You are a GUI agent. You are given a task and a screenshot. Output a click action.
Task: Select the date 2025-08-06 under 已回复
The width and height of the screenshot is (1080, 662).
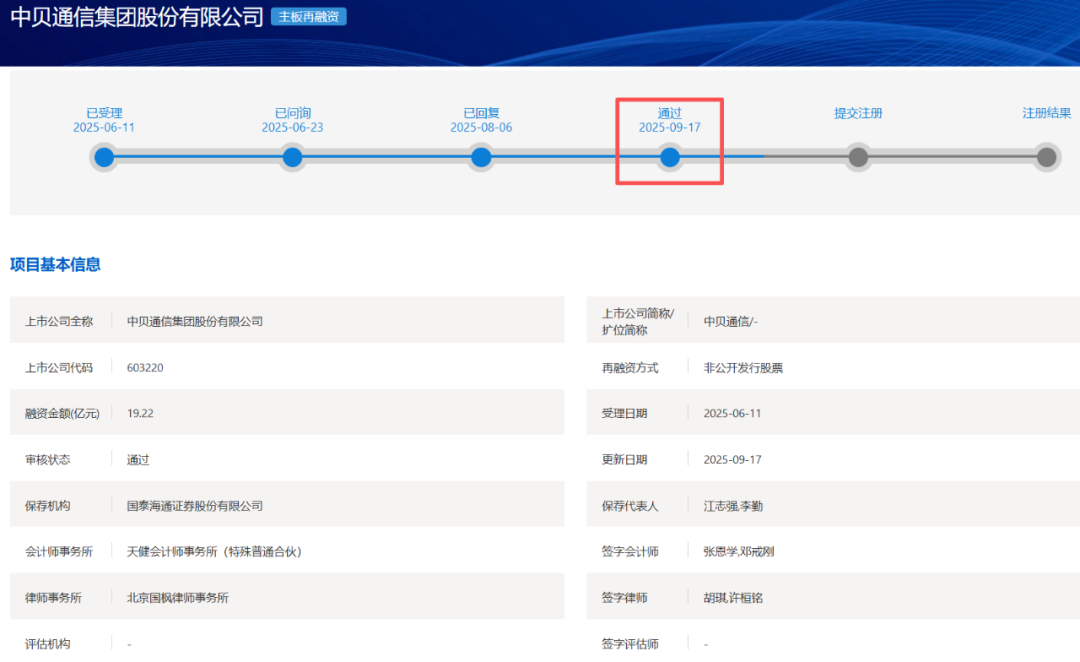point(481,127)
